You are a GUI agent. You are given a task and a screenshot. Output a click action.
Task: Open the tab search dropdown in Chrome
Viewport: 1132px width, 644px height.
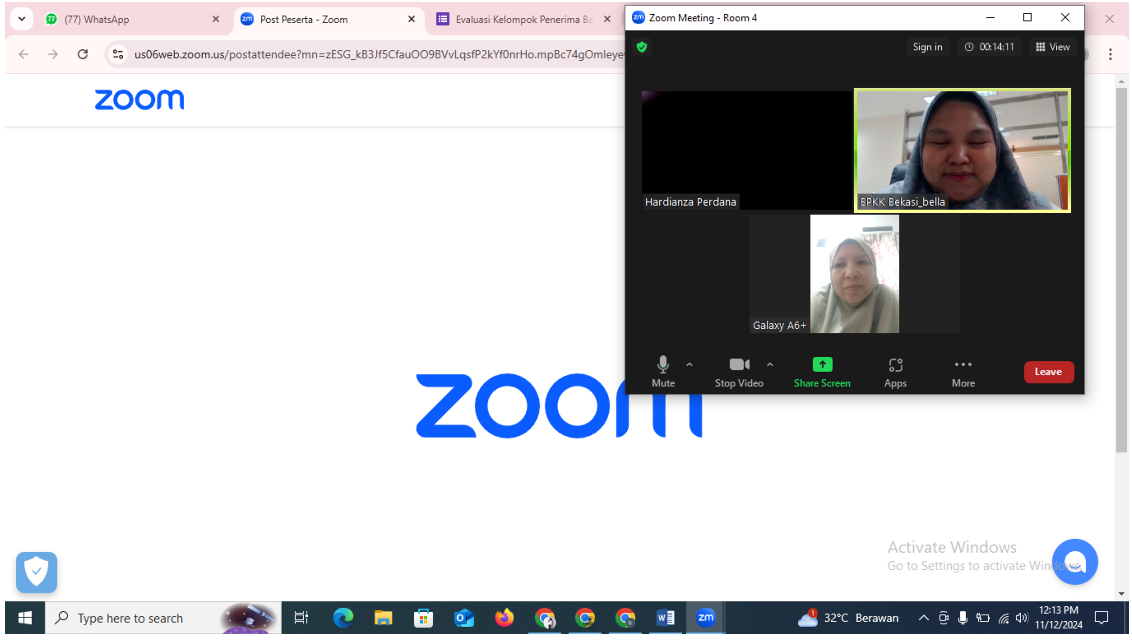pyautogui.click(x=22, y=19)
